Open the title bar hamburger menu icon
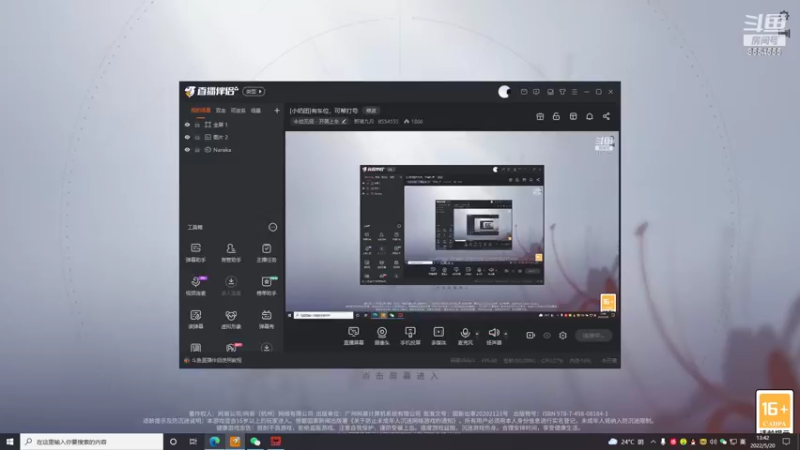Screen dimensions: 800x450 [x=574, y=92]
